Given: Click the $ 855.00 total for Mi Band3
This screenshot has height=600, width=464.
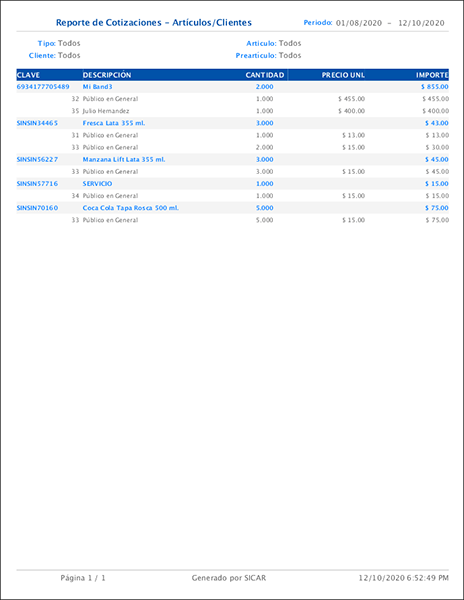Looking at the screenshot, I should coord(435,87).
